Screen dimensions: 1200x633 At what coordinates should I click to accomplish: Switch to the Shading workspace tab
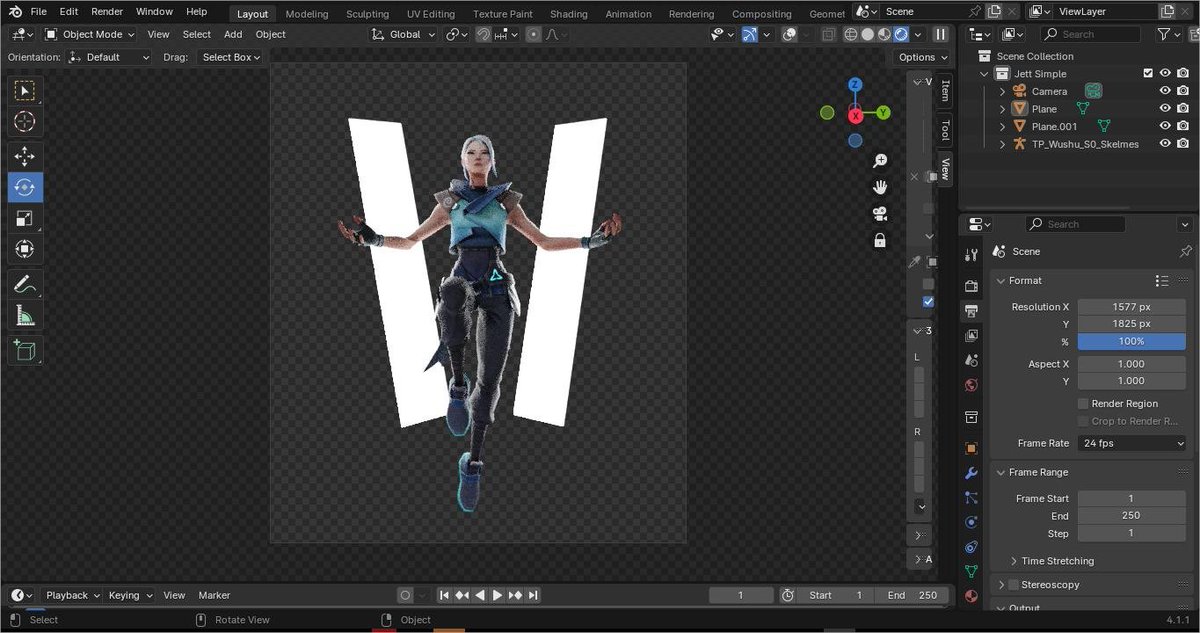point(568,14)
